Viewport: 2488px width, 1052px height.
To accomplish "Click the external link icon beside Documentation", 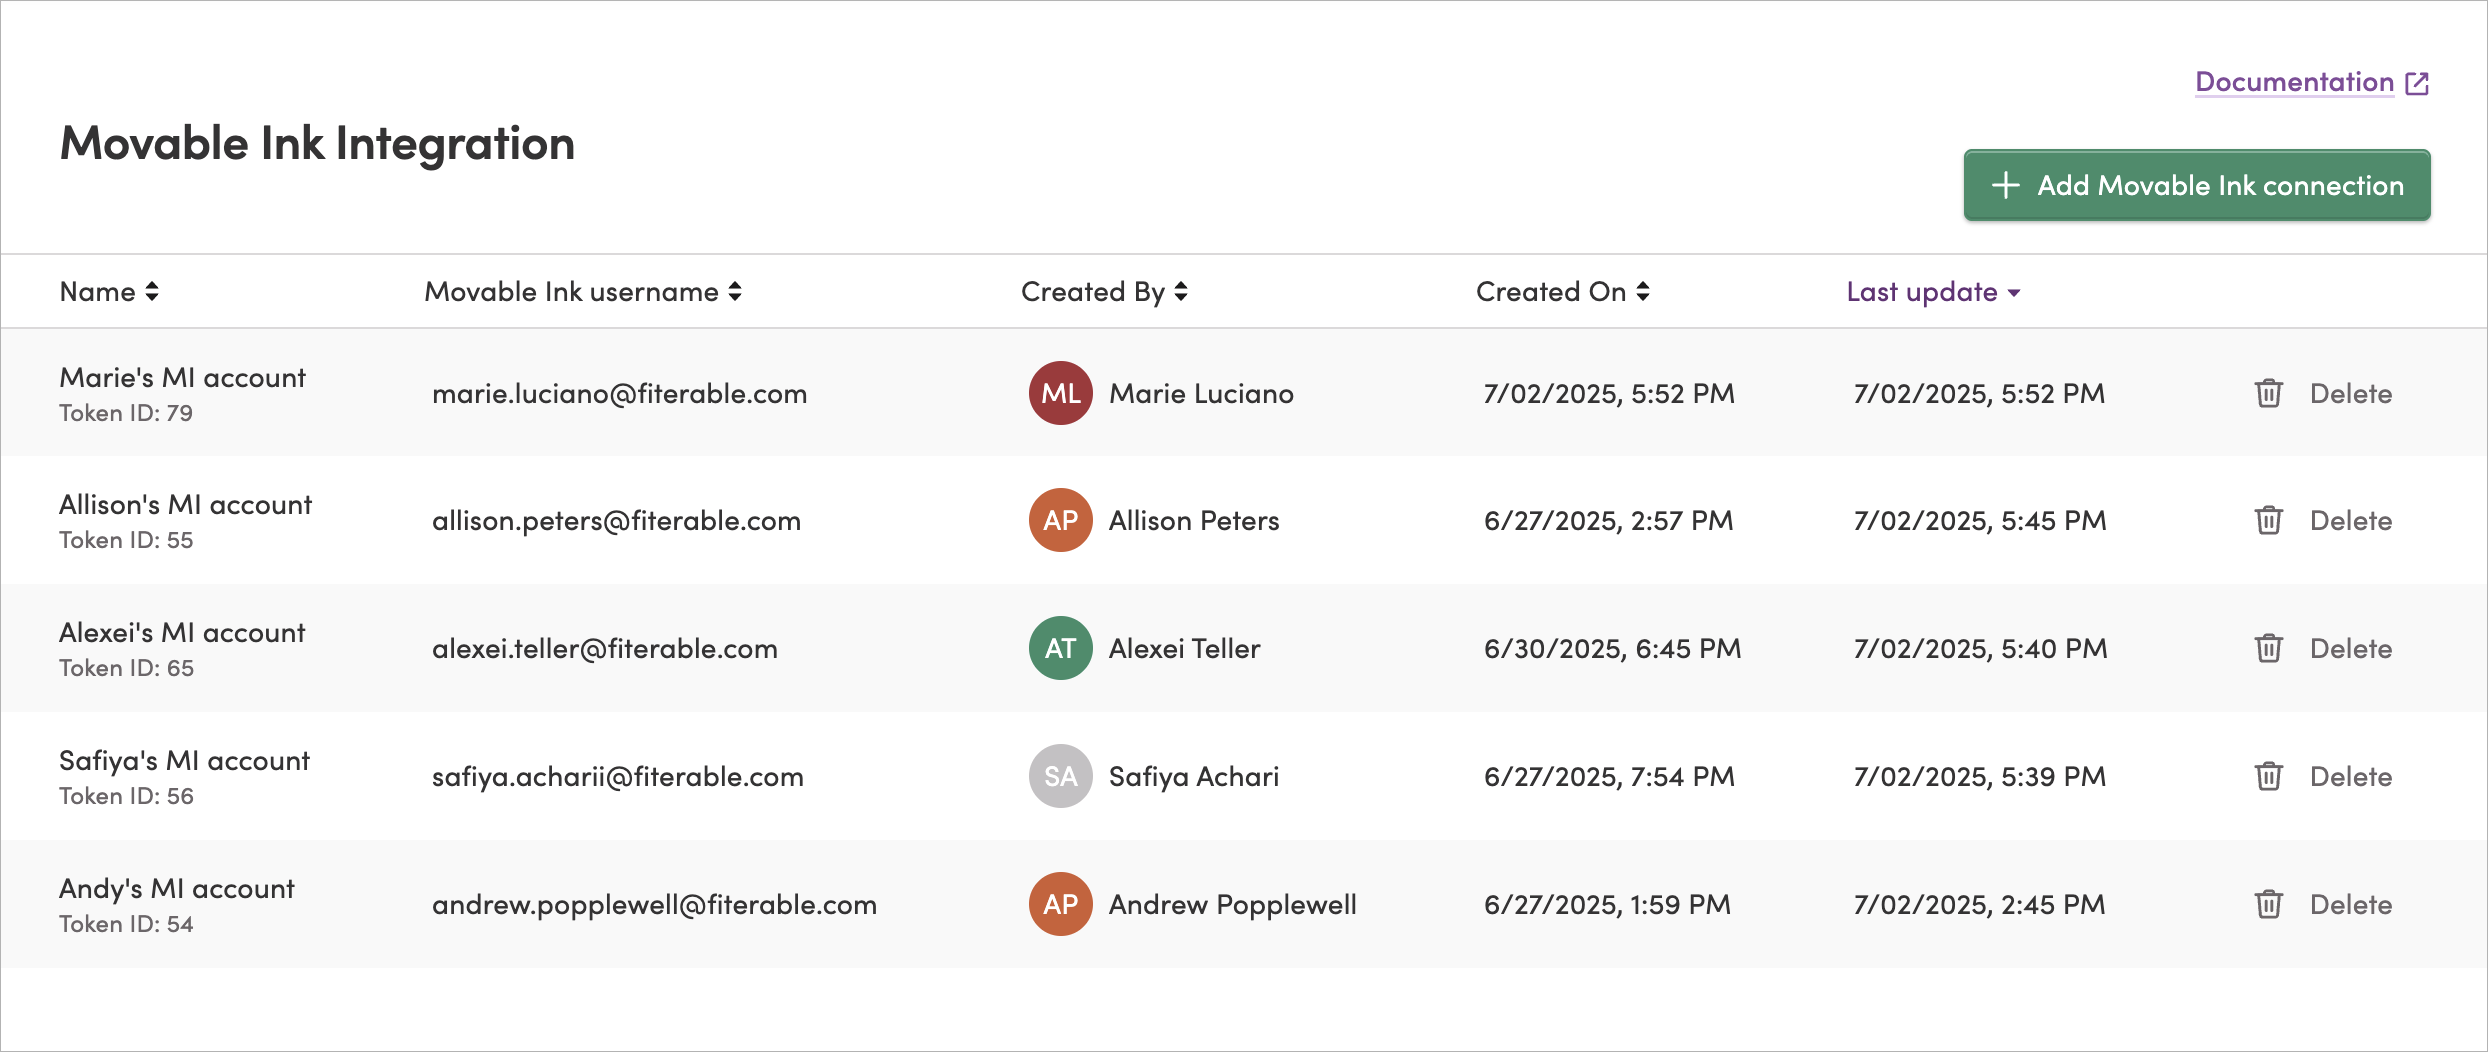I will (x=2417, y=83).
